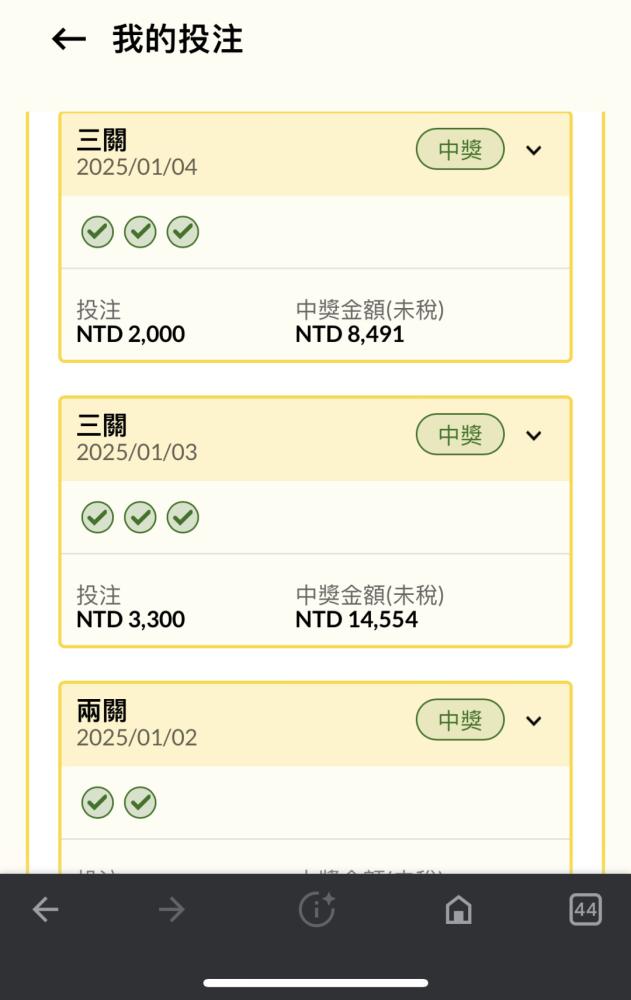Tap the browser home icon
Image resolution: width=631 pixels, height=1000 pixels.
[458, 909]
